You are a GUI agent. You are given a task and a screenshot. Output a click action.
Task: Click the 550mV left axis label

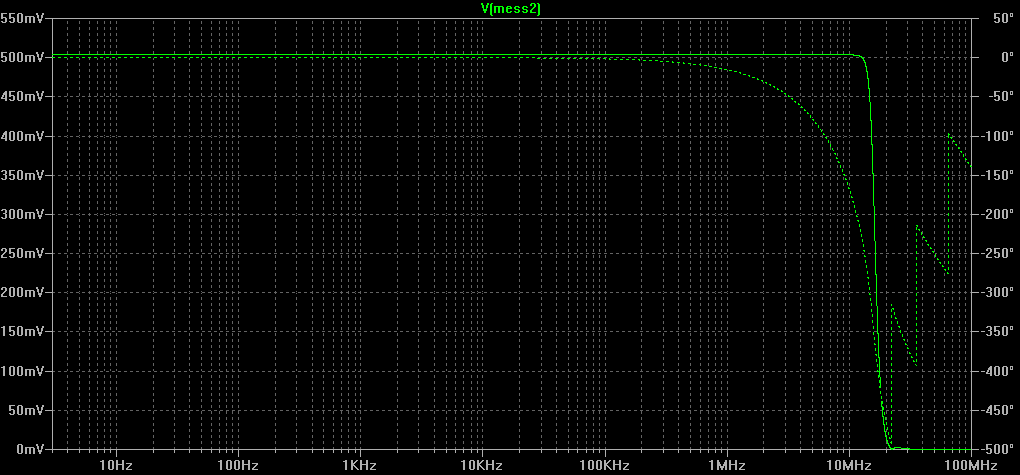[x=21, y=18]
